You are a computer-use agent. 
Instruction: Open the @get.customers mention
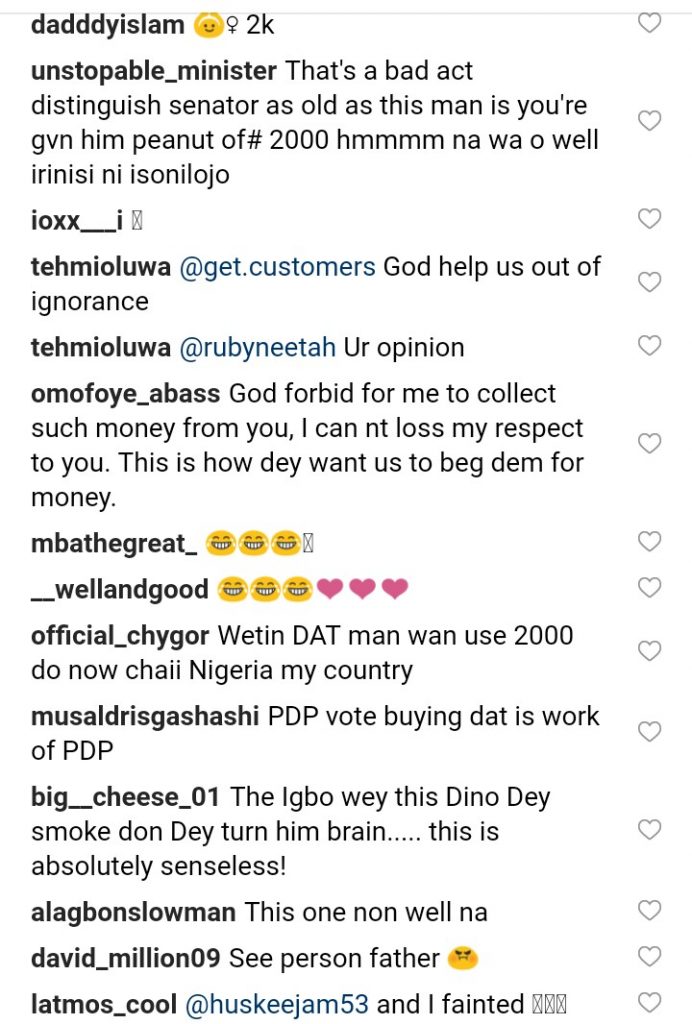[277, 268]
